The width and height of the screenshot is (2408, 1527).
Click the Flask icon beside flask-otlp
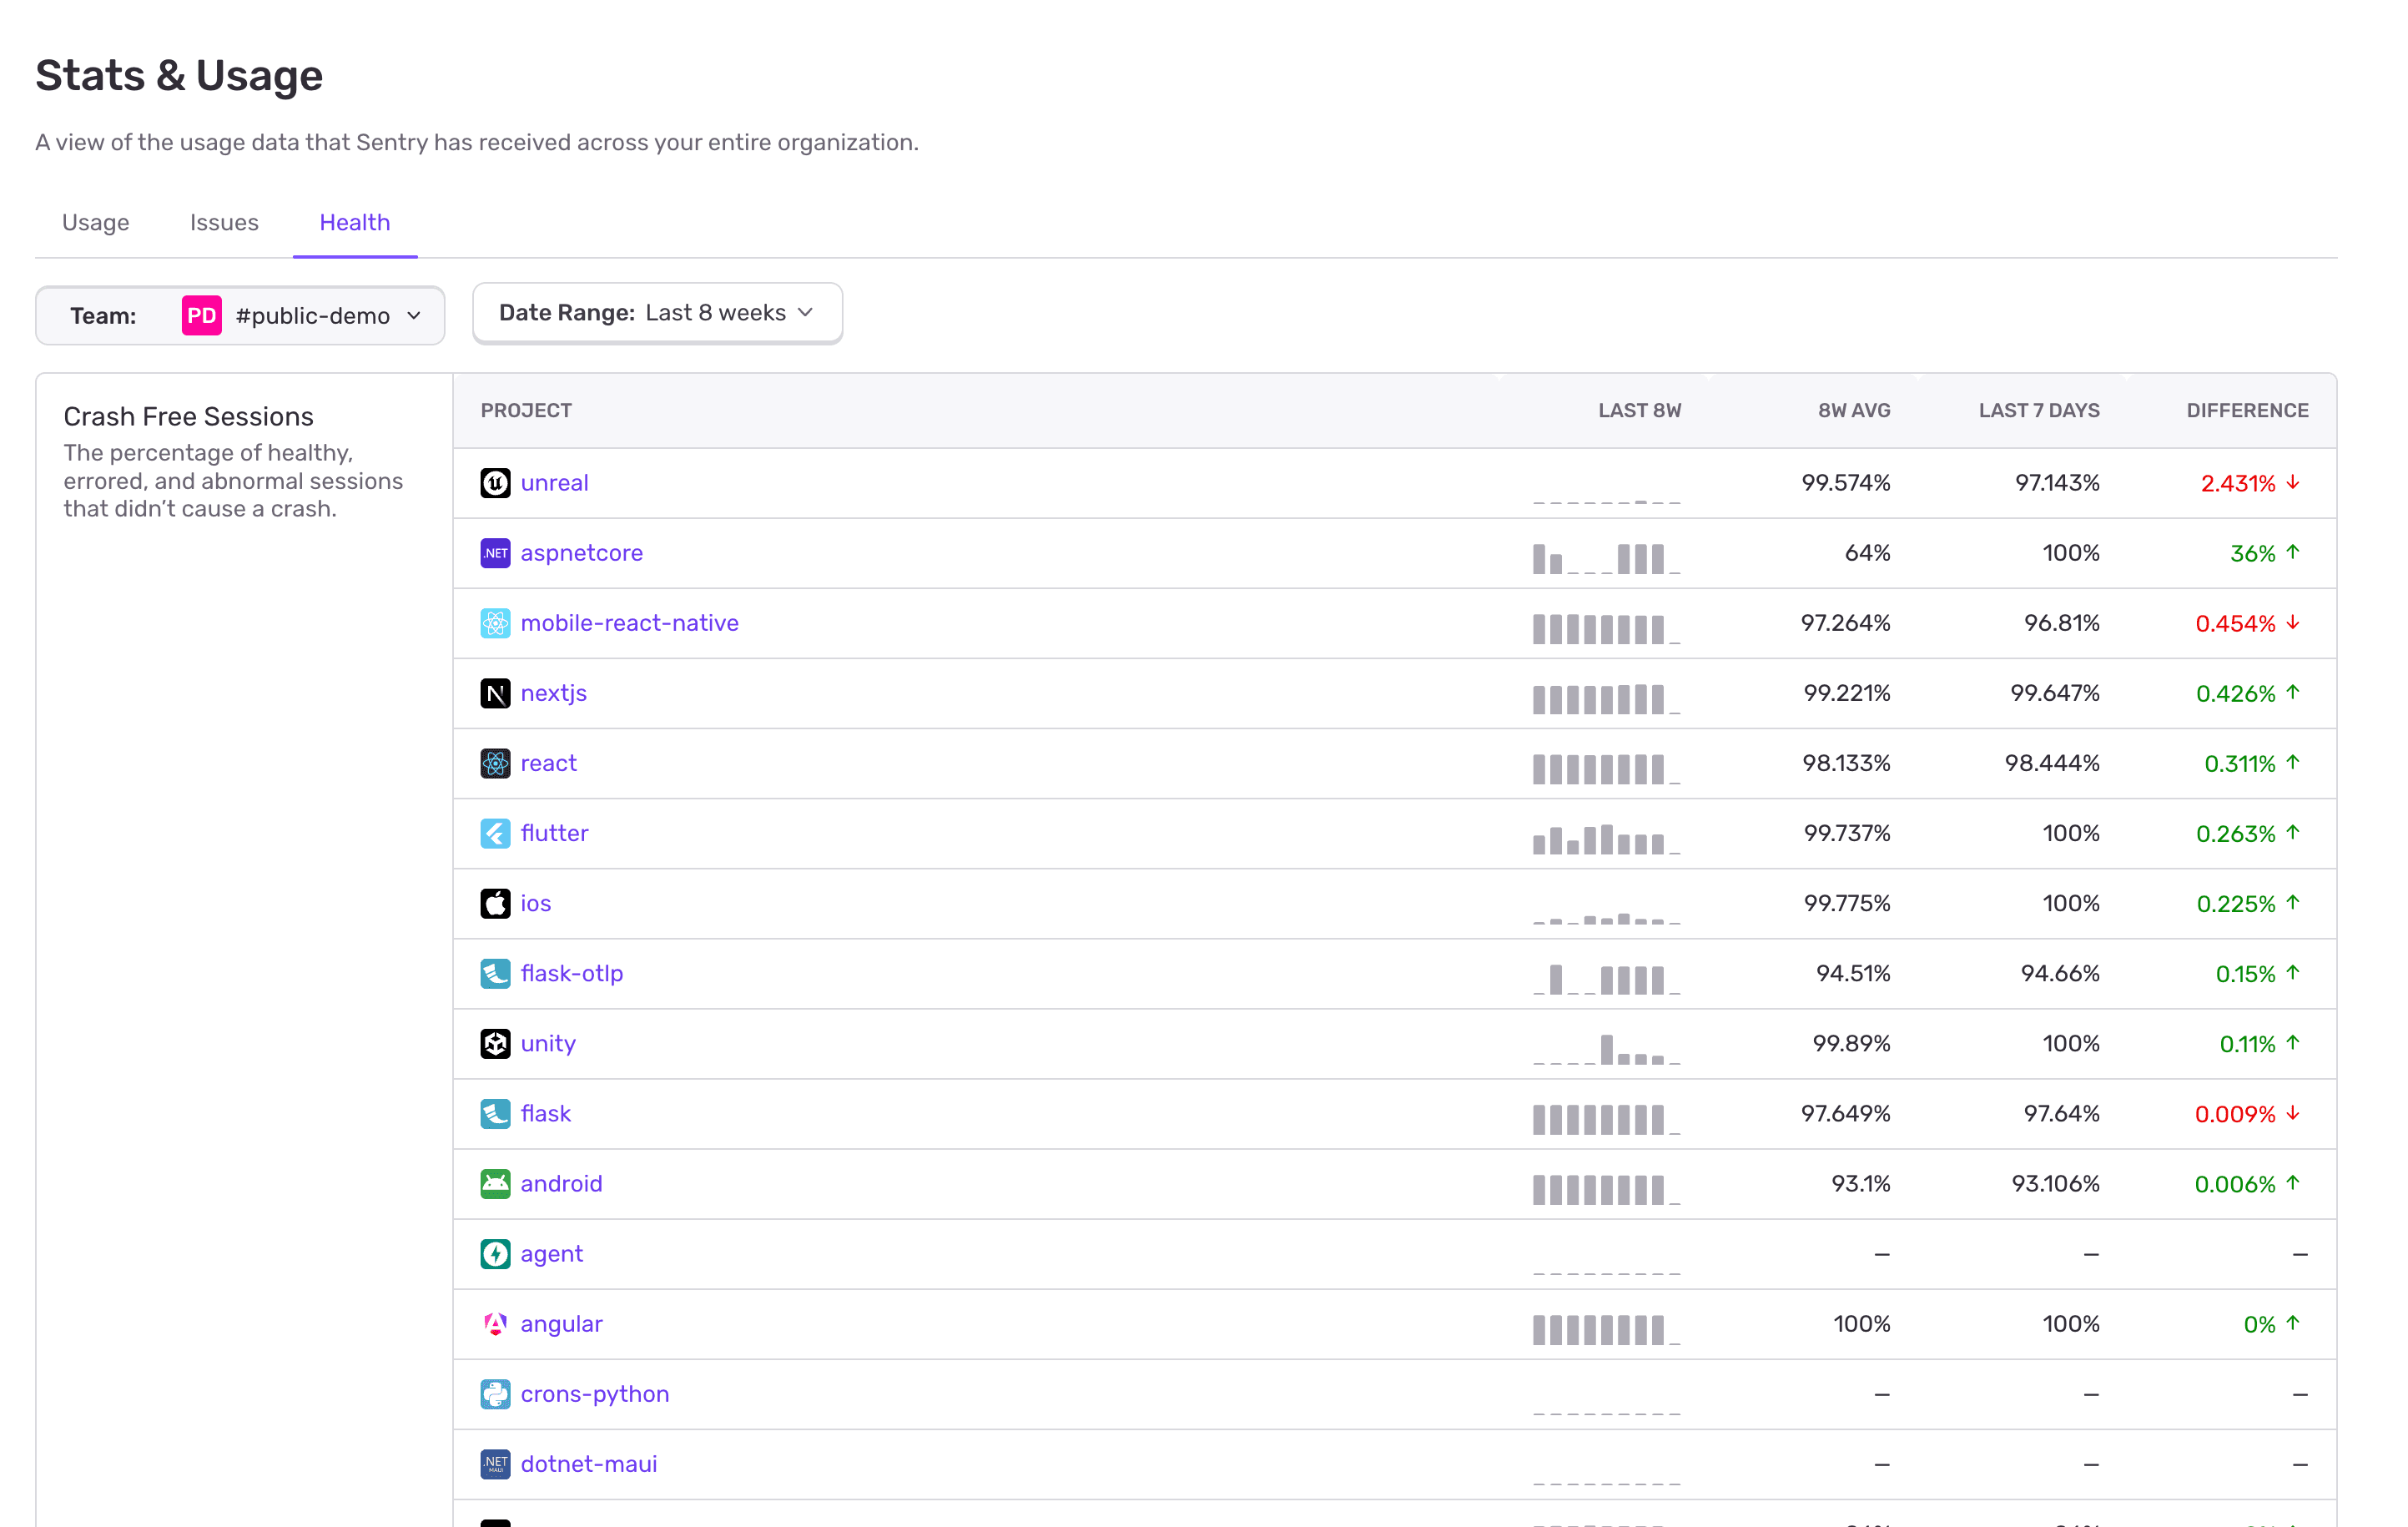[496, 973]
